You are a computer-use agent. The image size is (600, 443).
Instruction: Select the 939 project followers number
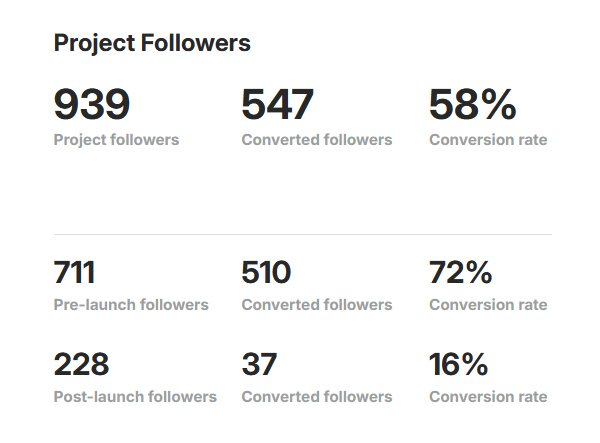click(92, 104)
